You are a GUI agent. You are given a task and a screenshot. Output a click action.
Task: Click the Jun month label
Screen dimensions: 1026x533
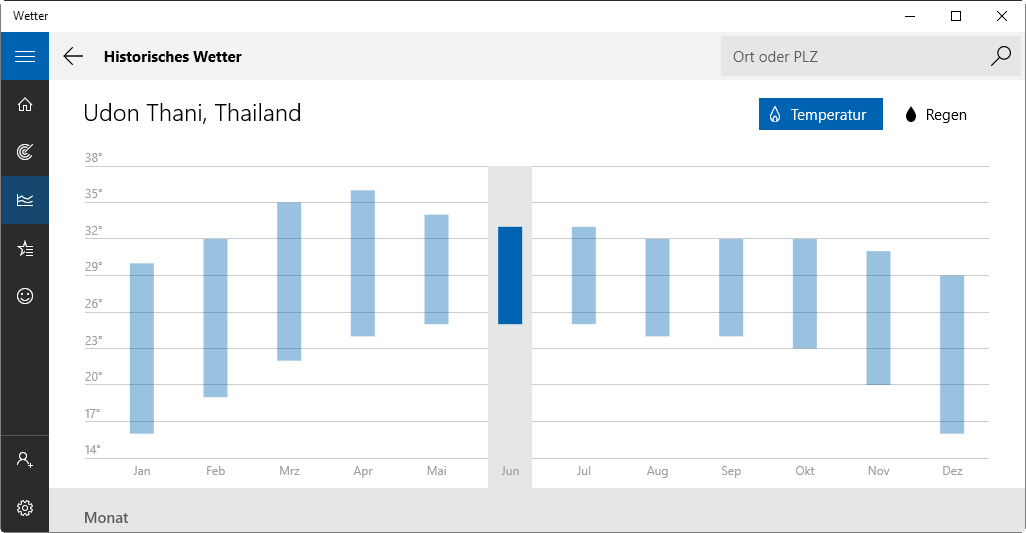[x=510, y=471]
